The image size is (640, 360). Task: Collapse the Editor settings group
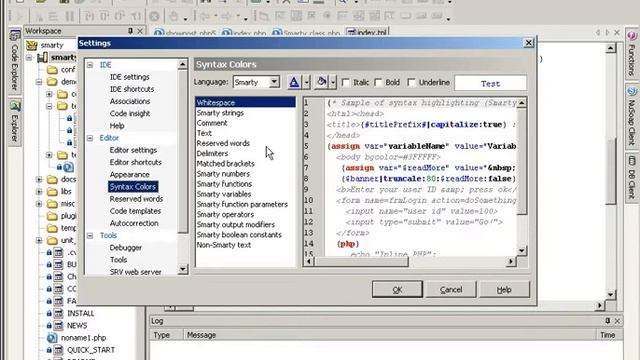(90, 138)
